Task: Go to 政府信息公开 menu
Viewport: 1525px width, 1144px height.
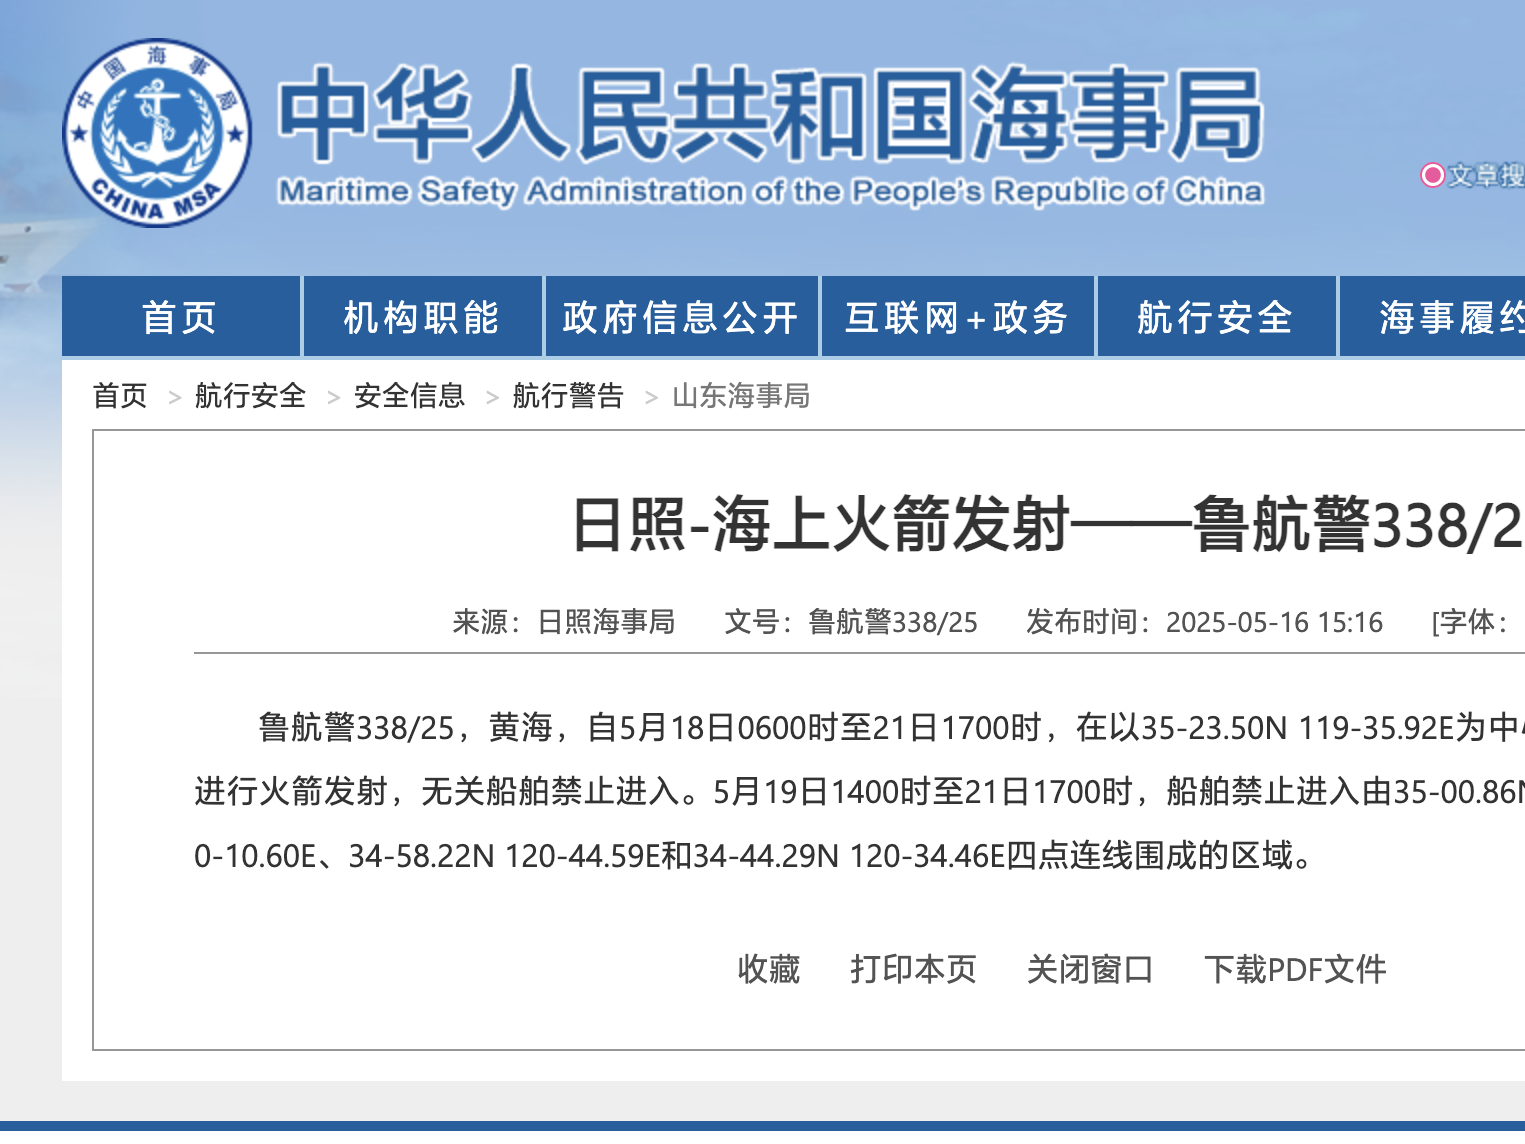Action: 681,317
